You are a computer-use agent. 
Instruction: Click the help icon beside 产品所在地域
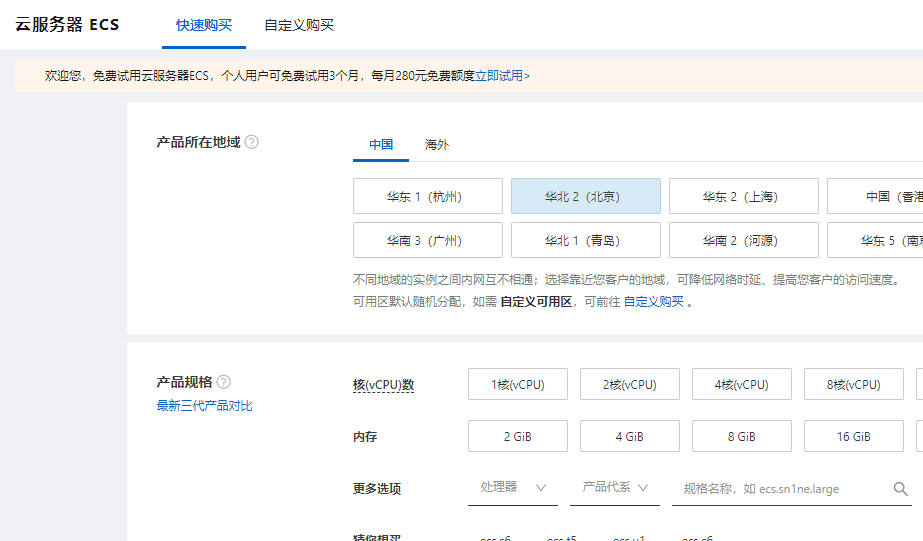pos(252,142)
